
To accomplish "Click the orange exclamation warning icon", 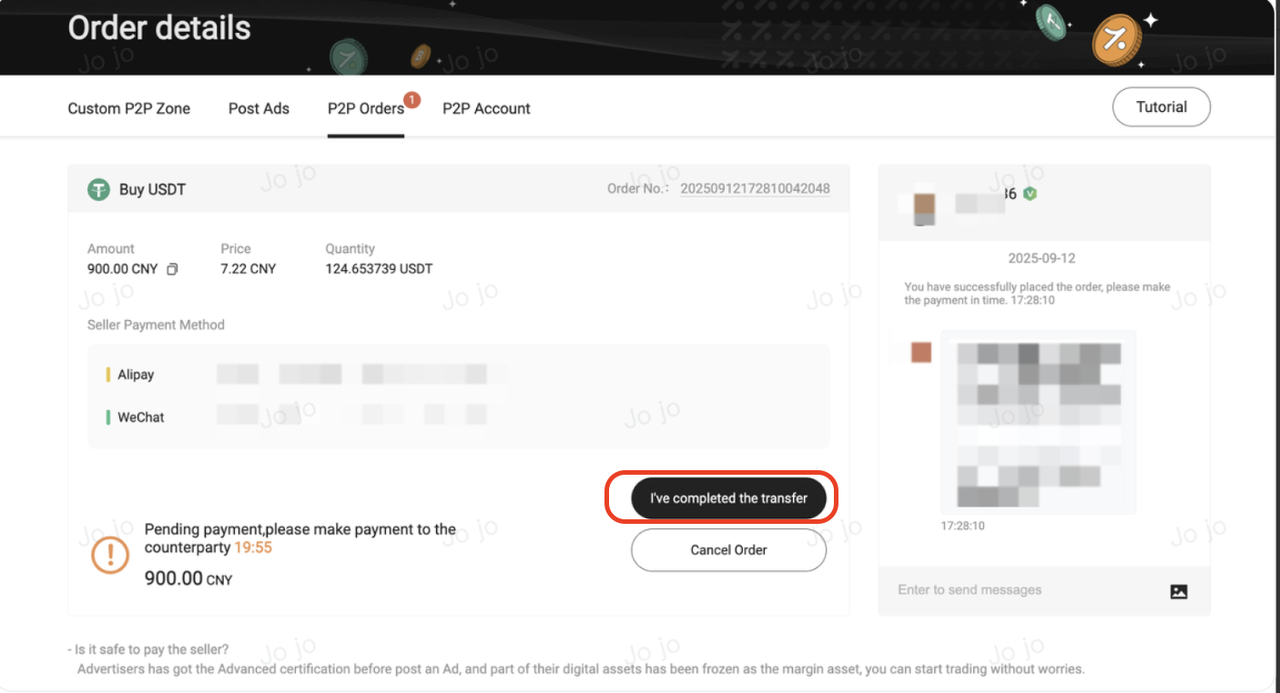I will pyautogui.click(x=110, y=555).
